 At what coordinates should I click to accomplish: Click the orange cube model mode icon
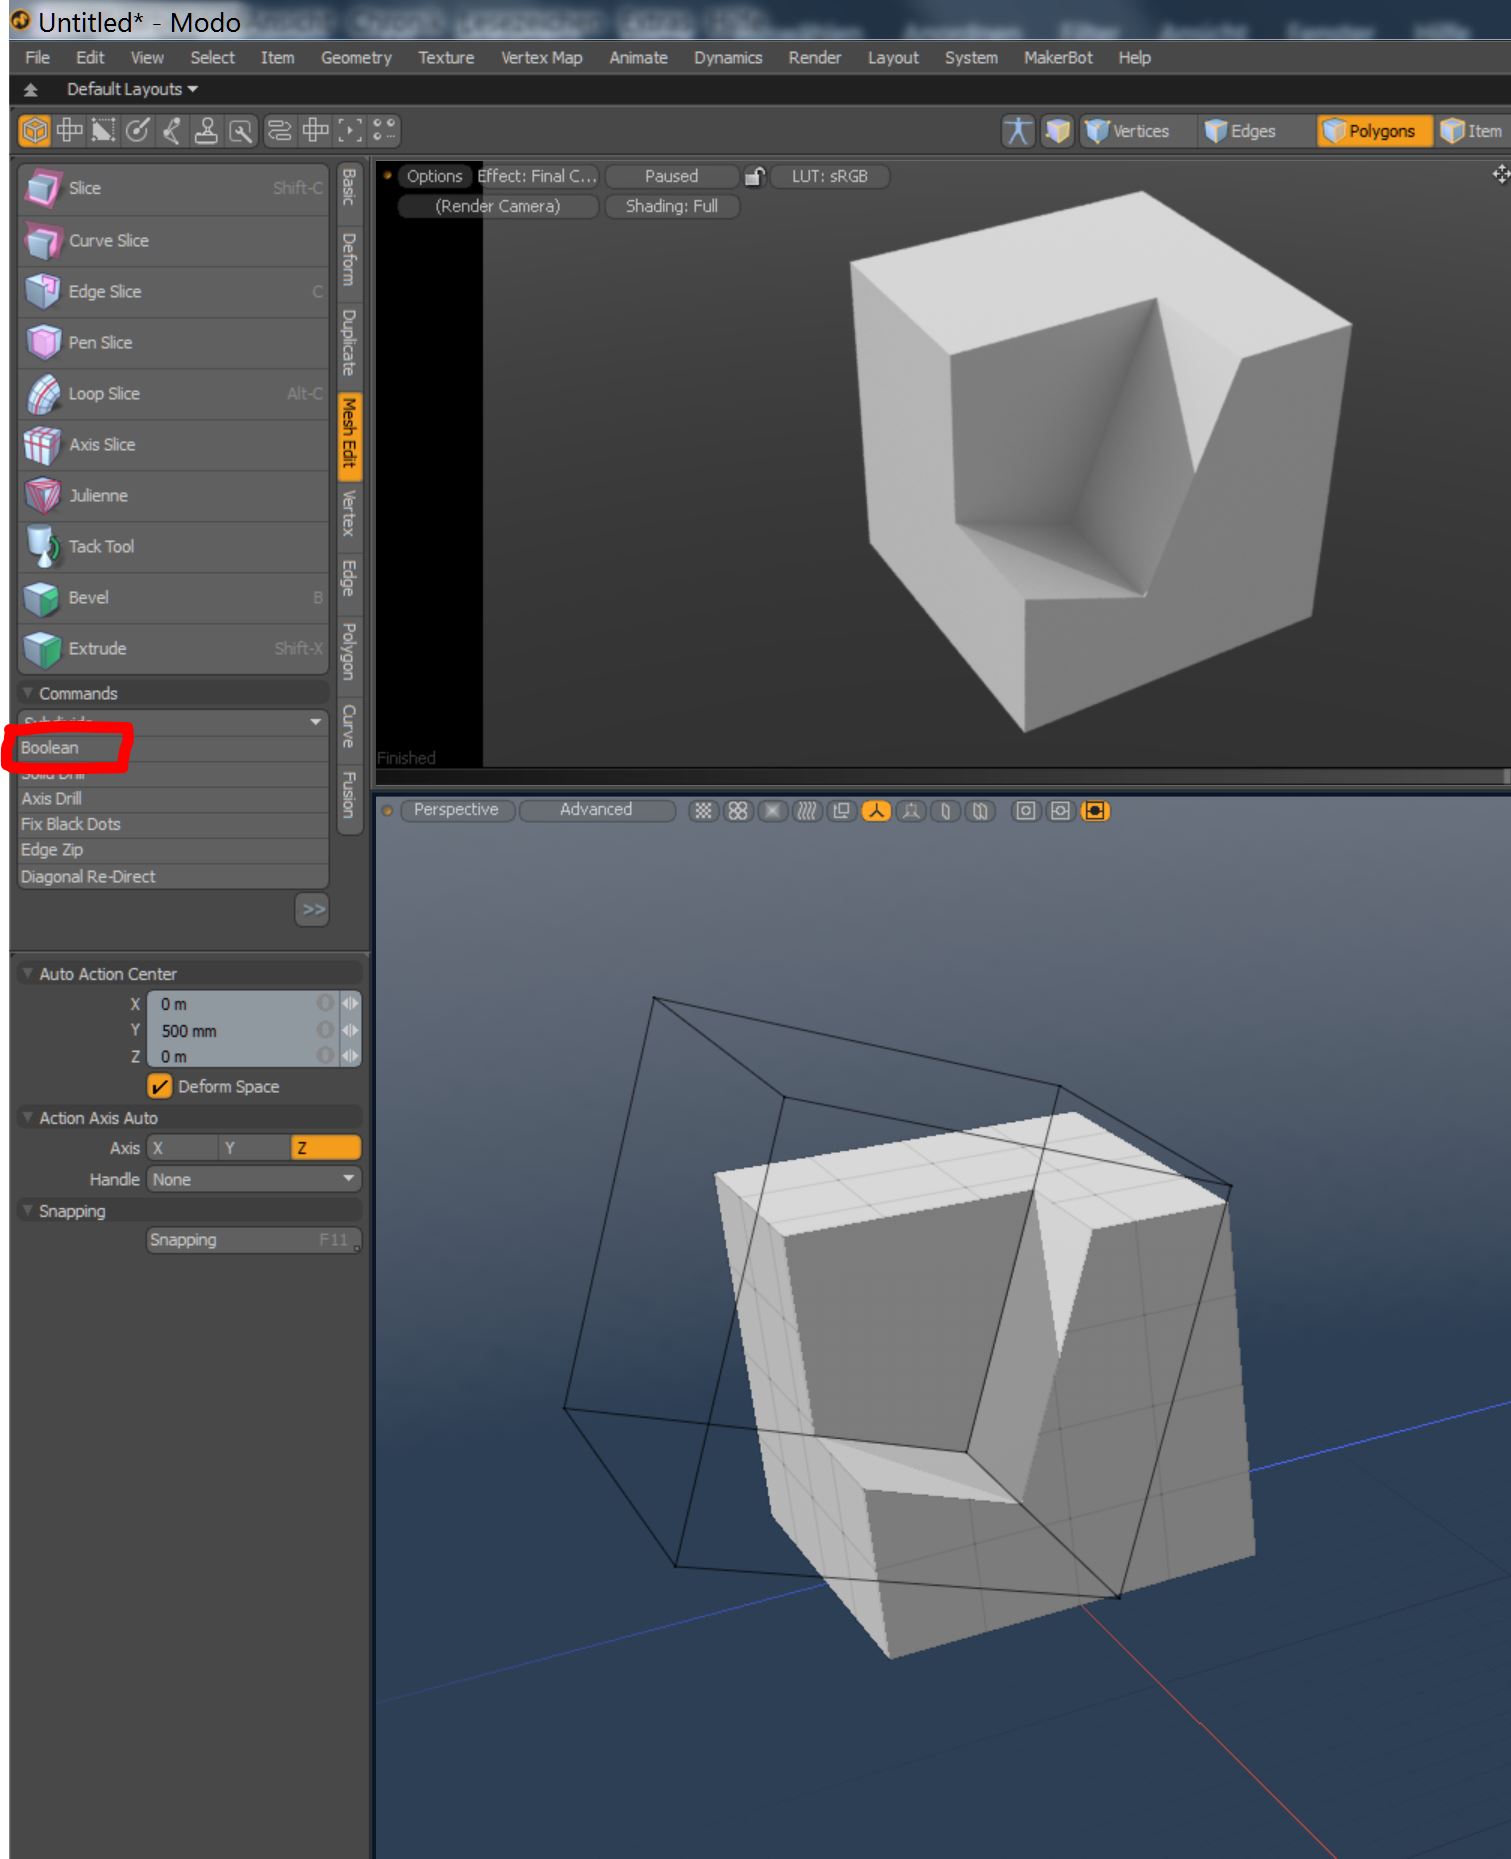[x=35, y=131]
